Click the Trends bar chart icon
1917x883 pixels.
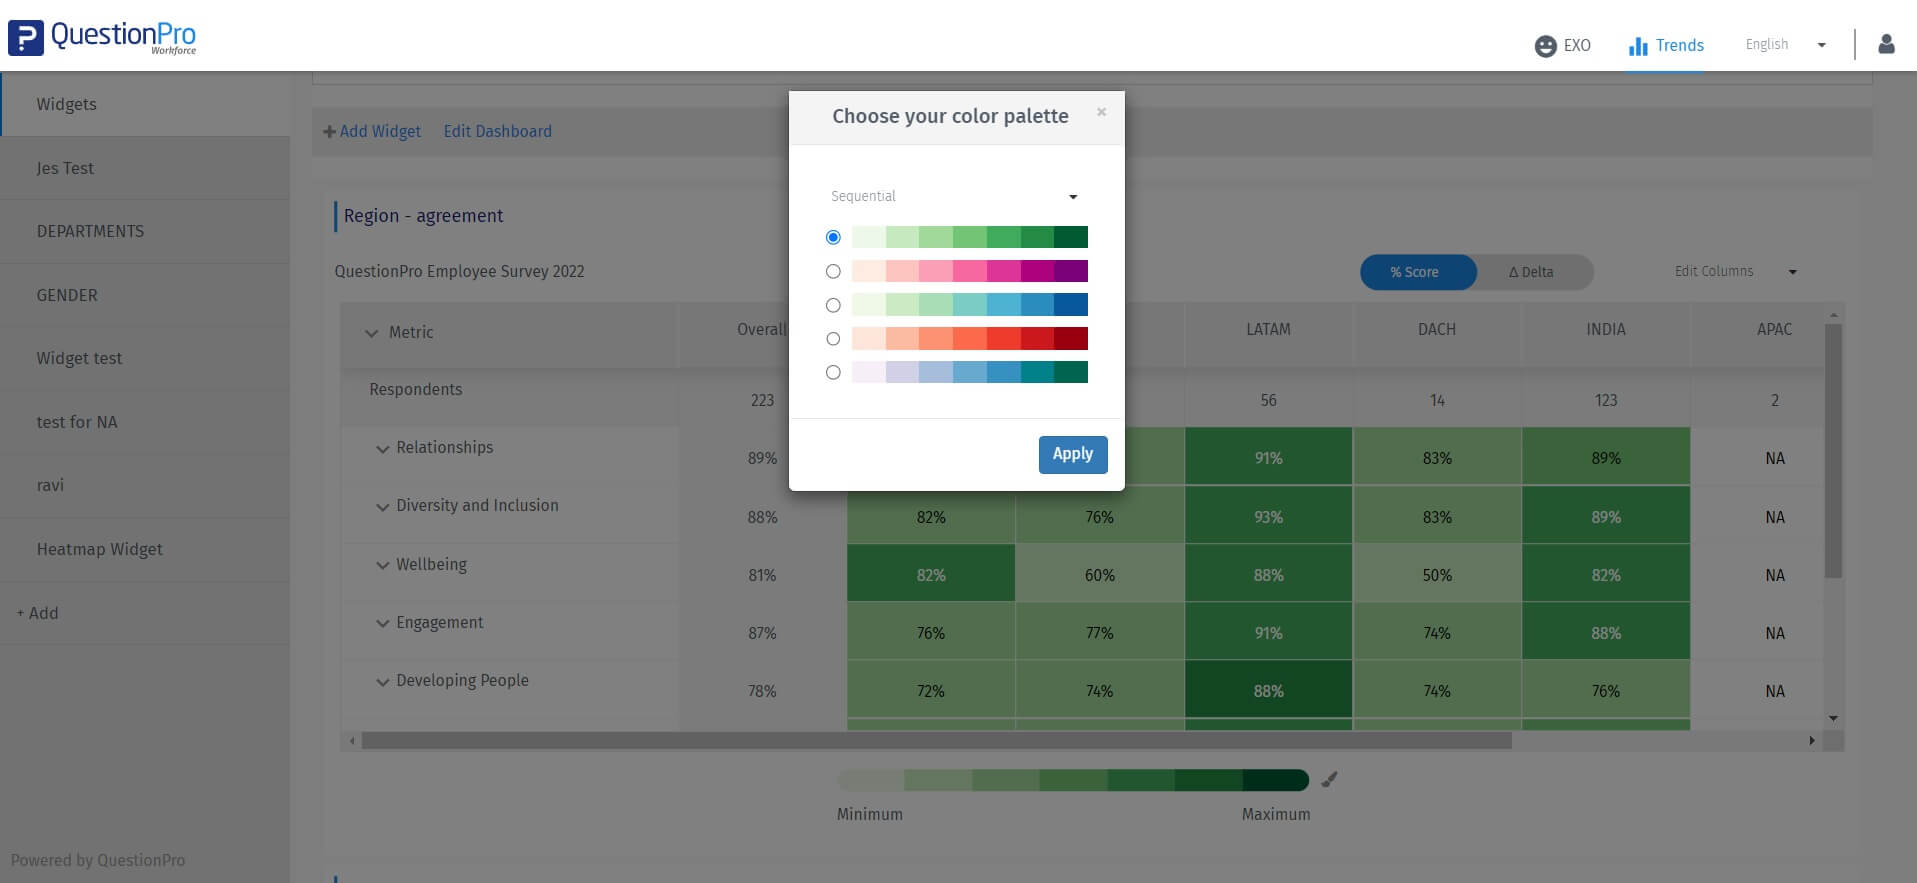pos(1638,46)
